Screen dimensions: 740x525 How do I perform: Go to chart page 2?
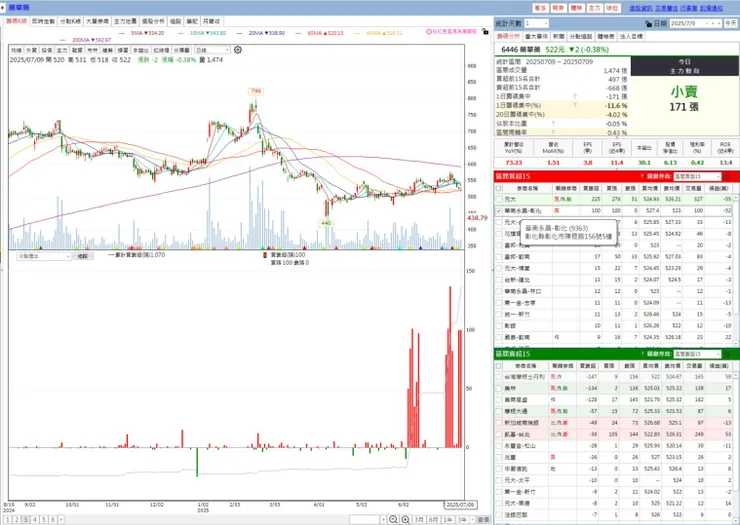(x=17, y=519)
